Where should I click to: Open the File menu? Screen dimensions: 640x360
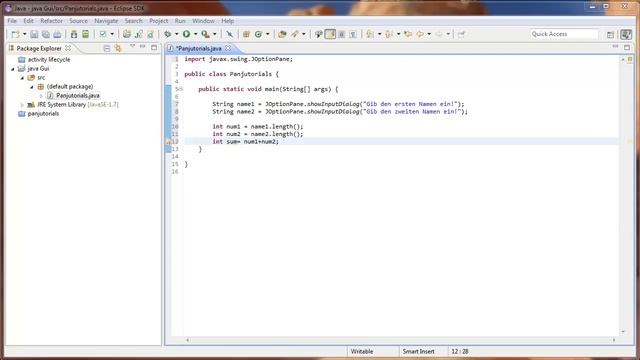[12, 21]
